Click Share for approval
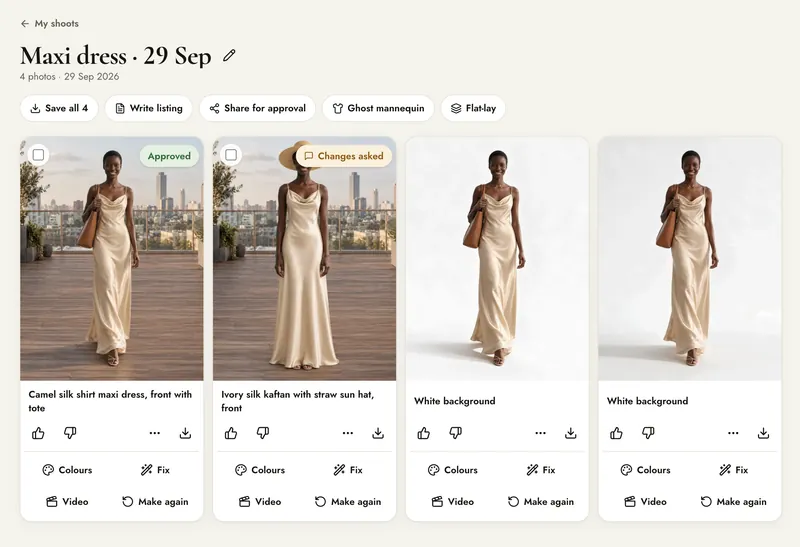The image size is (800, 547). pyautogui.click(x=258, y=108)
